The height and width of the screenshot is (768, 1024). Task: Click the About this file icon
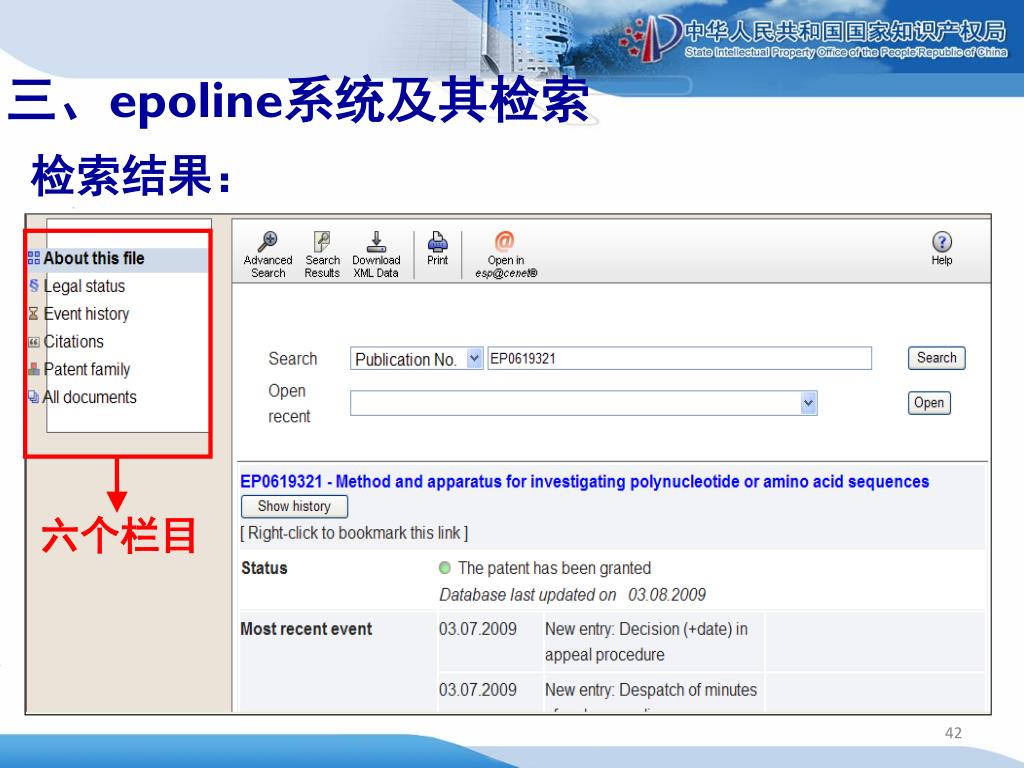point(34,258)
